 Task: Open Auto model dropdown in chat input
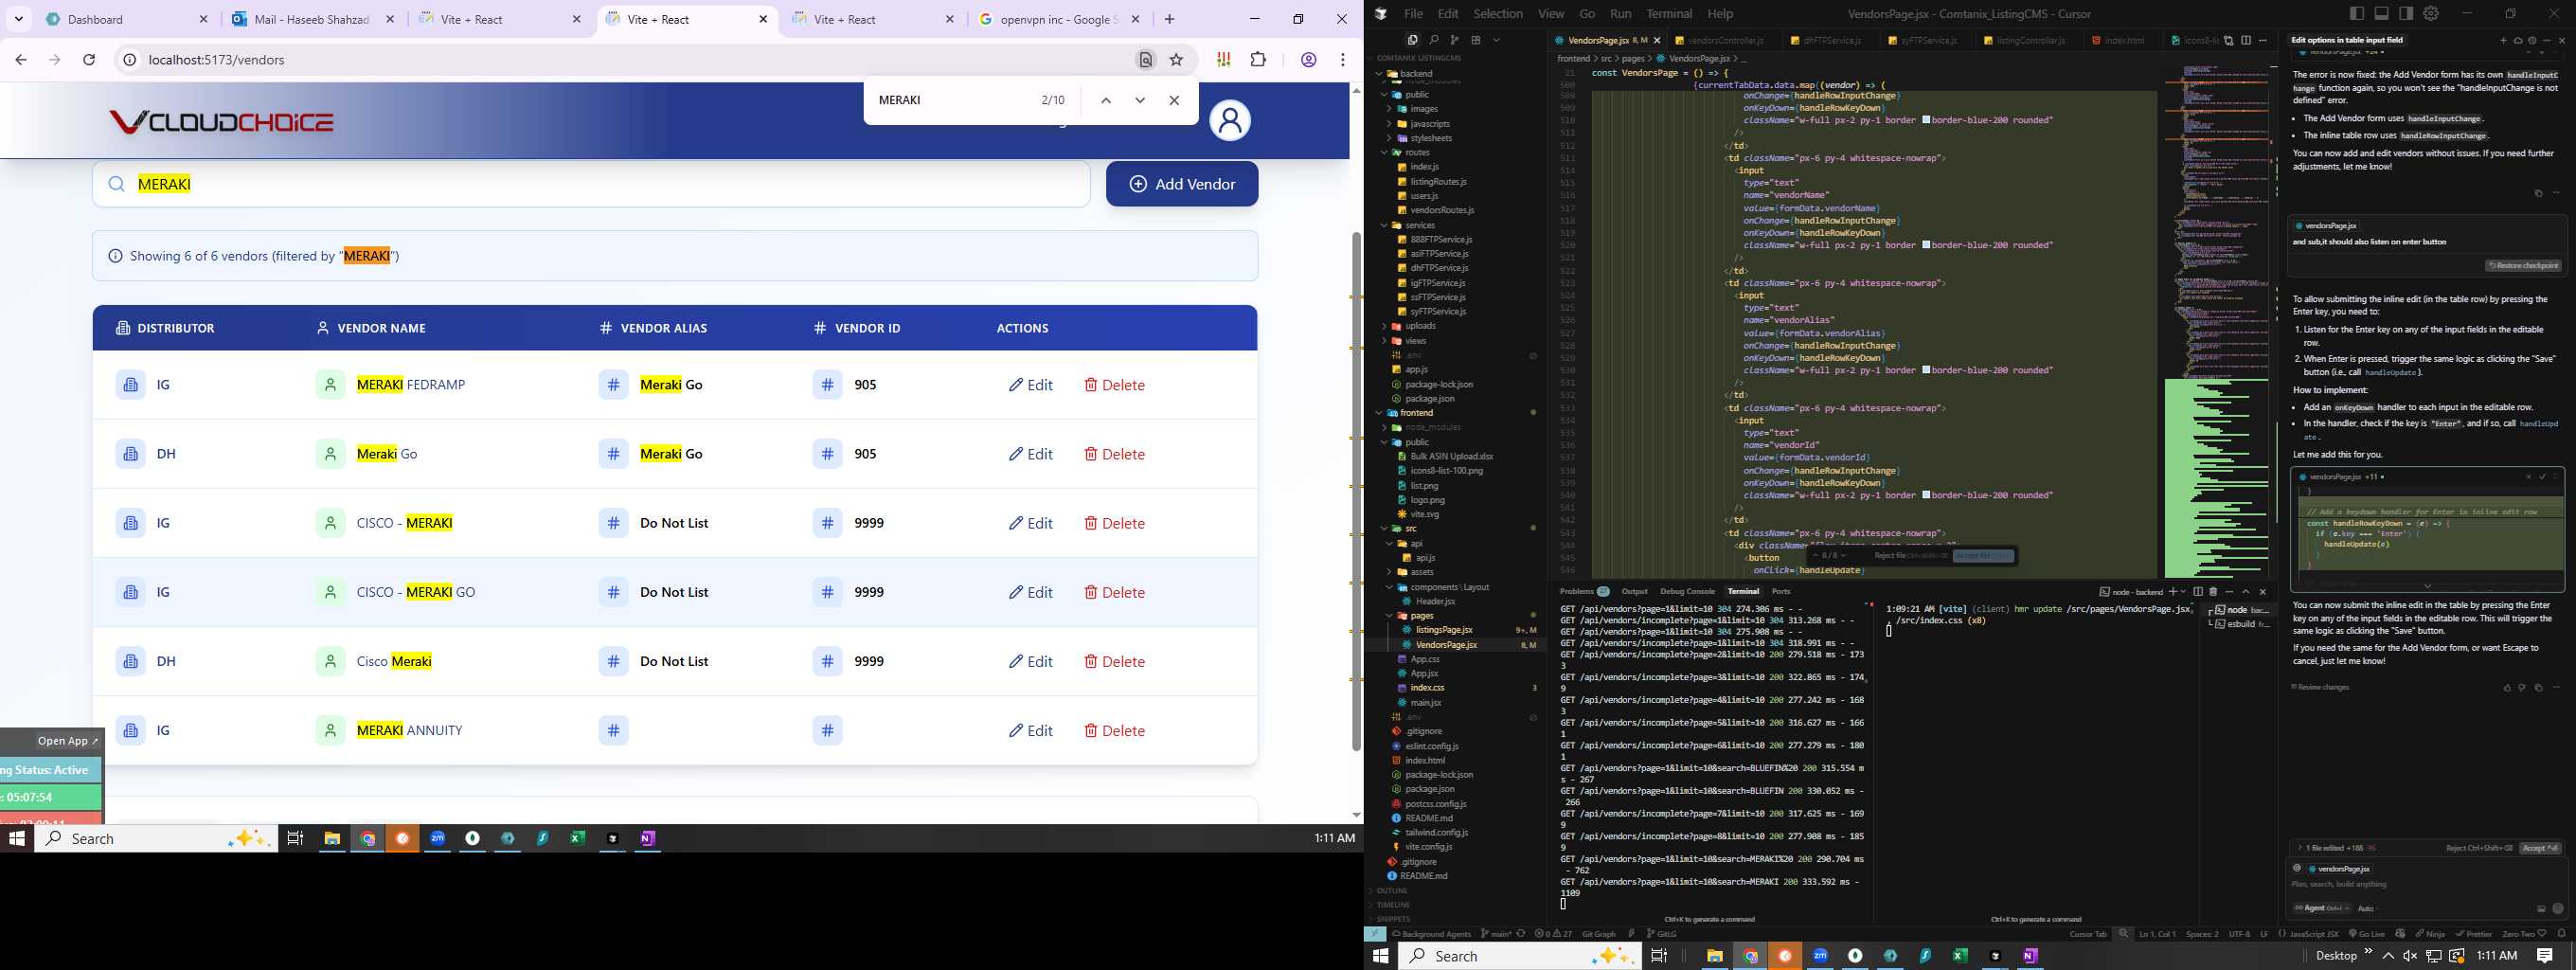[x=2366, y=908]
